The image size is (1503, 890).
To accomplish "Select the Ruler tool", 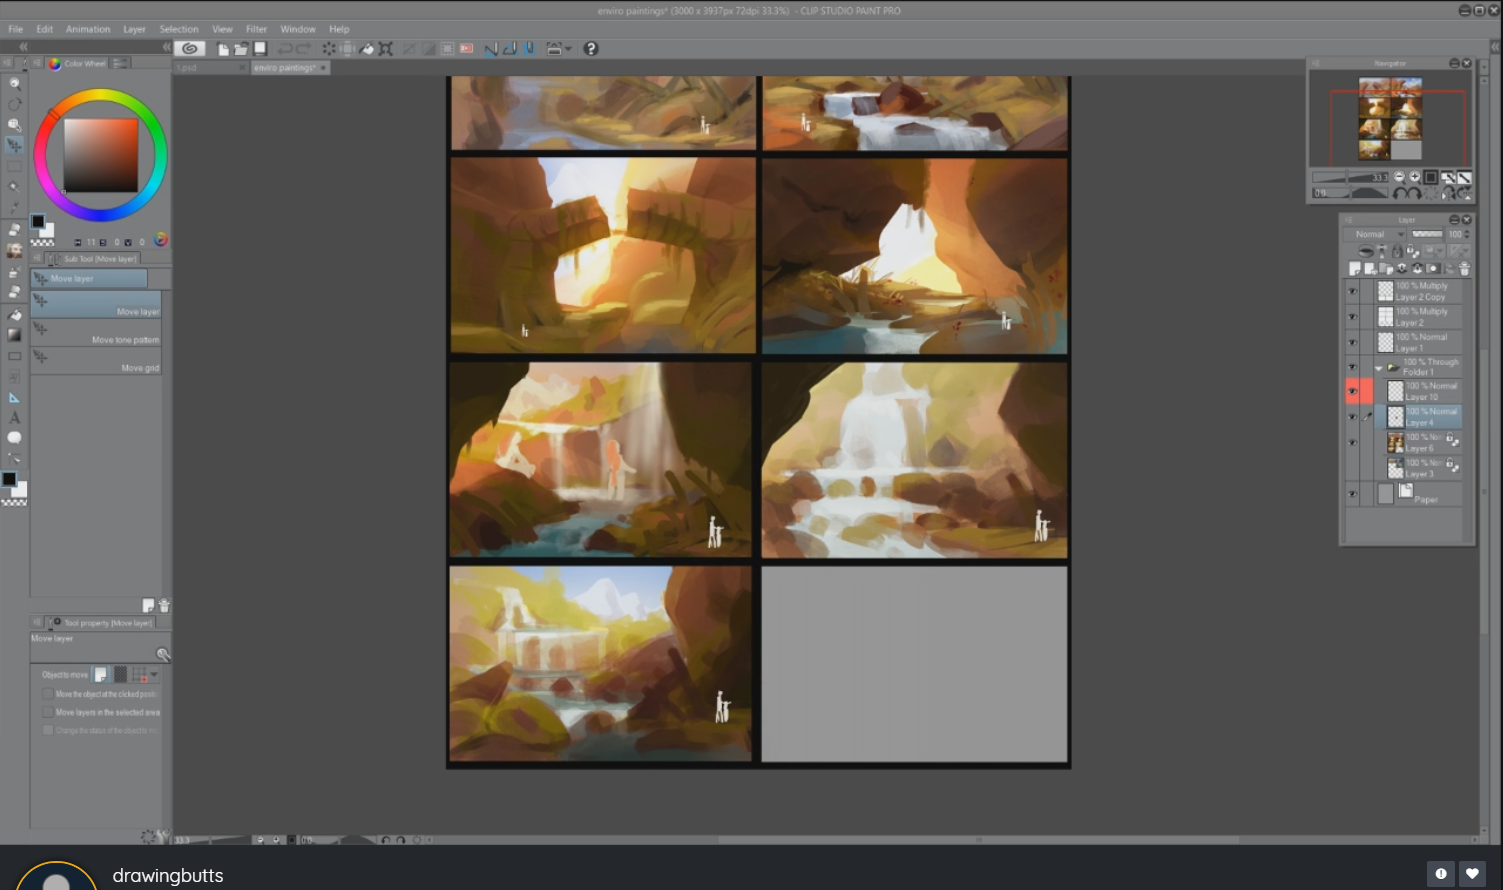I will point(14,397).
